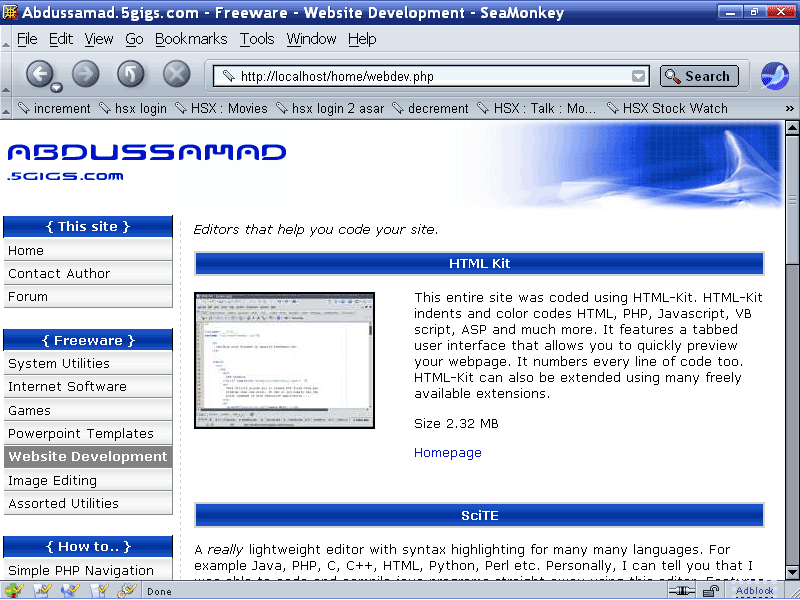
Task: Click the HTML Kit screenshot thumbnail
Action: 284,361
